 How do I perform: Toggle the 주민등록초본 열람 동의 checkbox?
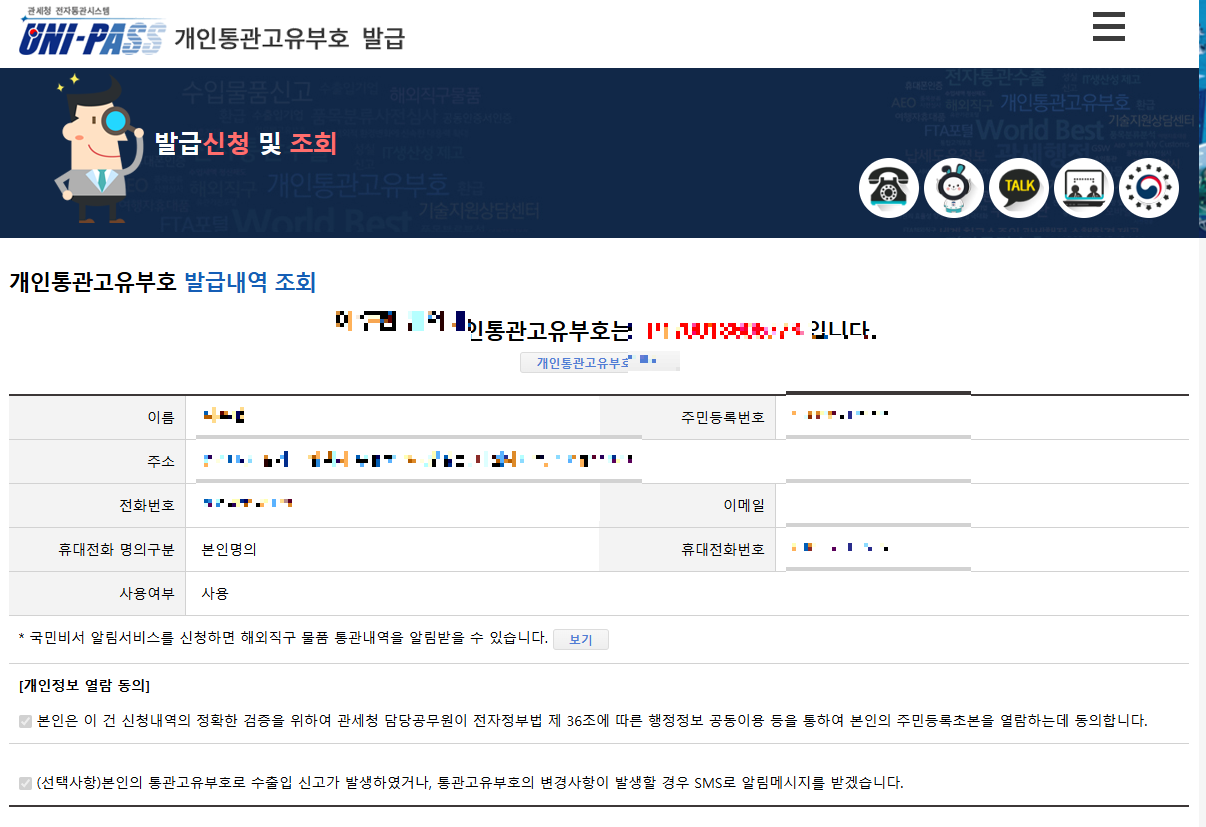[x=25, y=721]
